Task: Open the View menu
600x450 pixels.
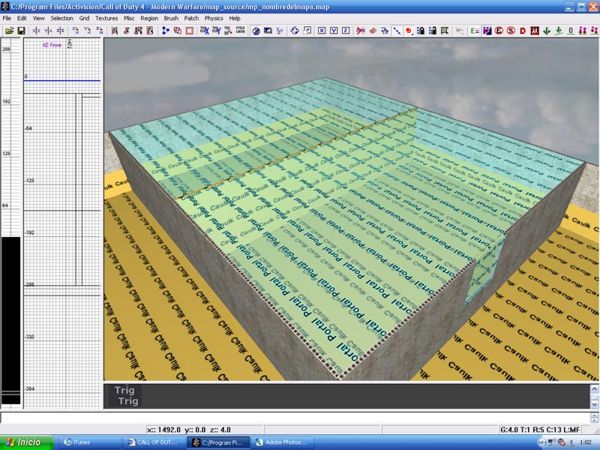Action: [39, 18]
